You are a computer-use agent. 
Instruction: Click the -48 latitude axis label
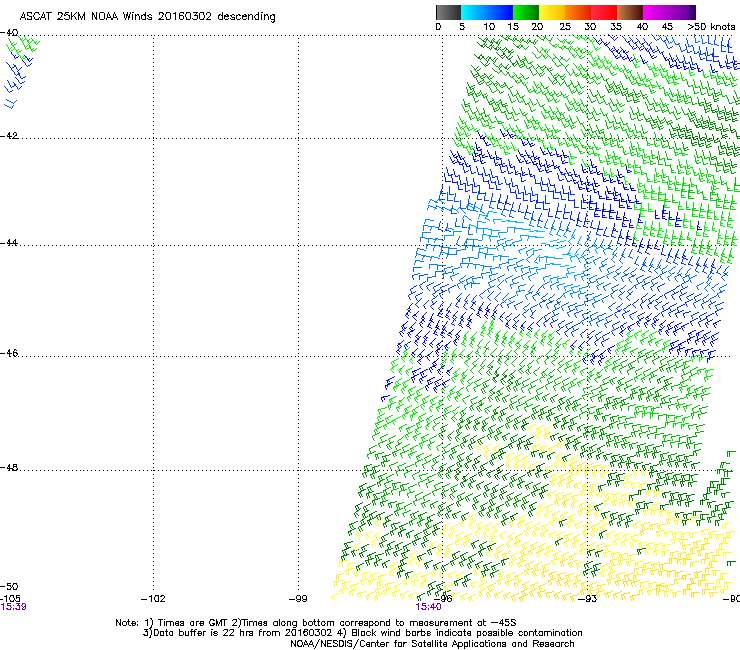click(x=9, y=468)
